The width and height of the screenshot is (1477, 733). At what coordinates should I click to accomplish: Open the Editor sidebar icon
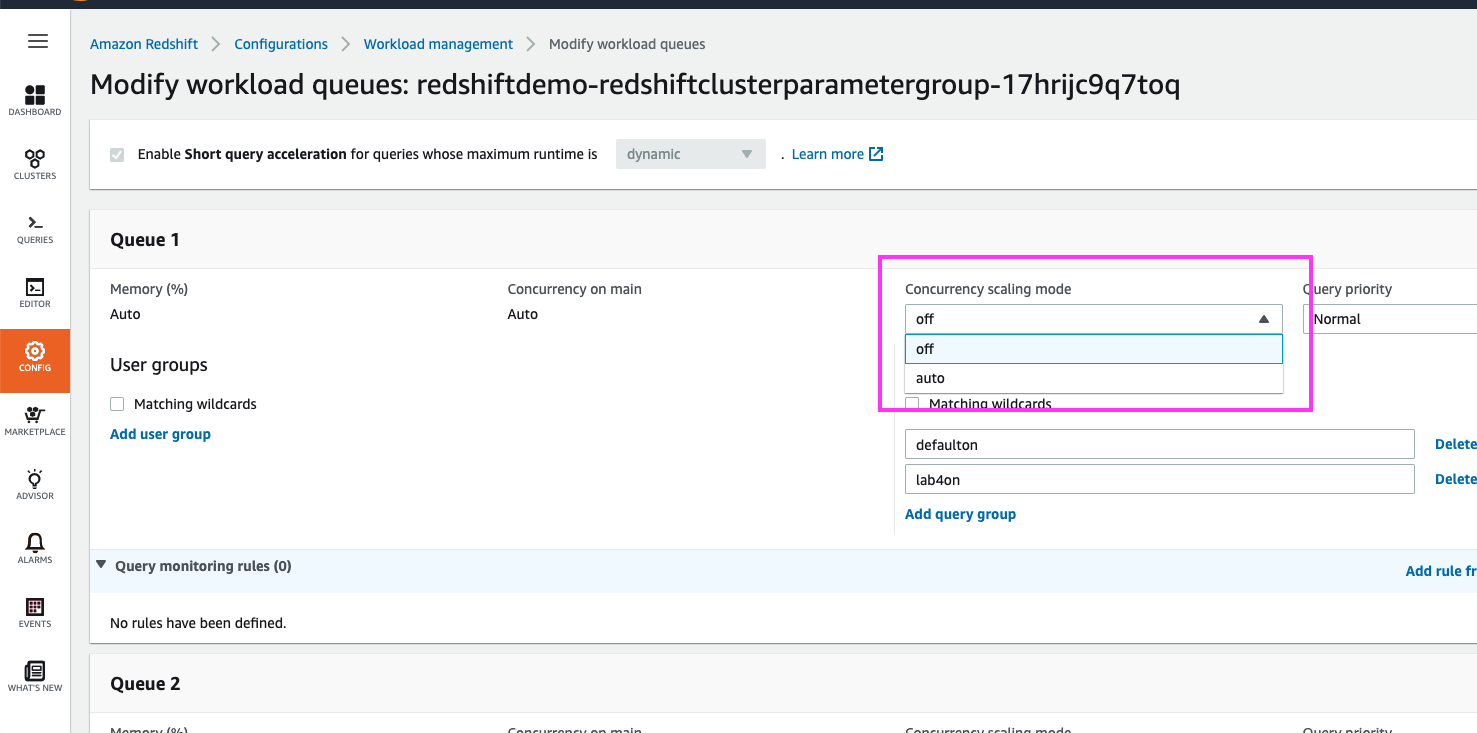point(35,292)
